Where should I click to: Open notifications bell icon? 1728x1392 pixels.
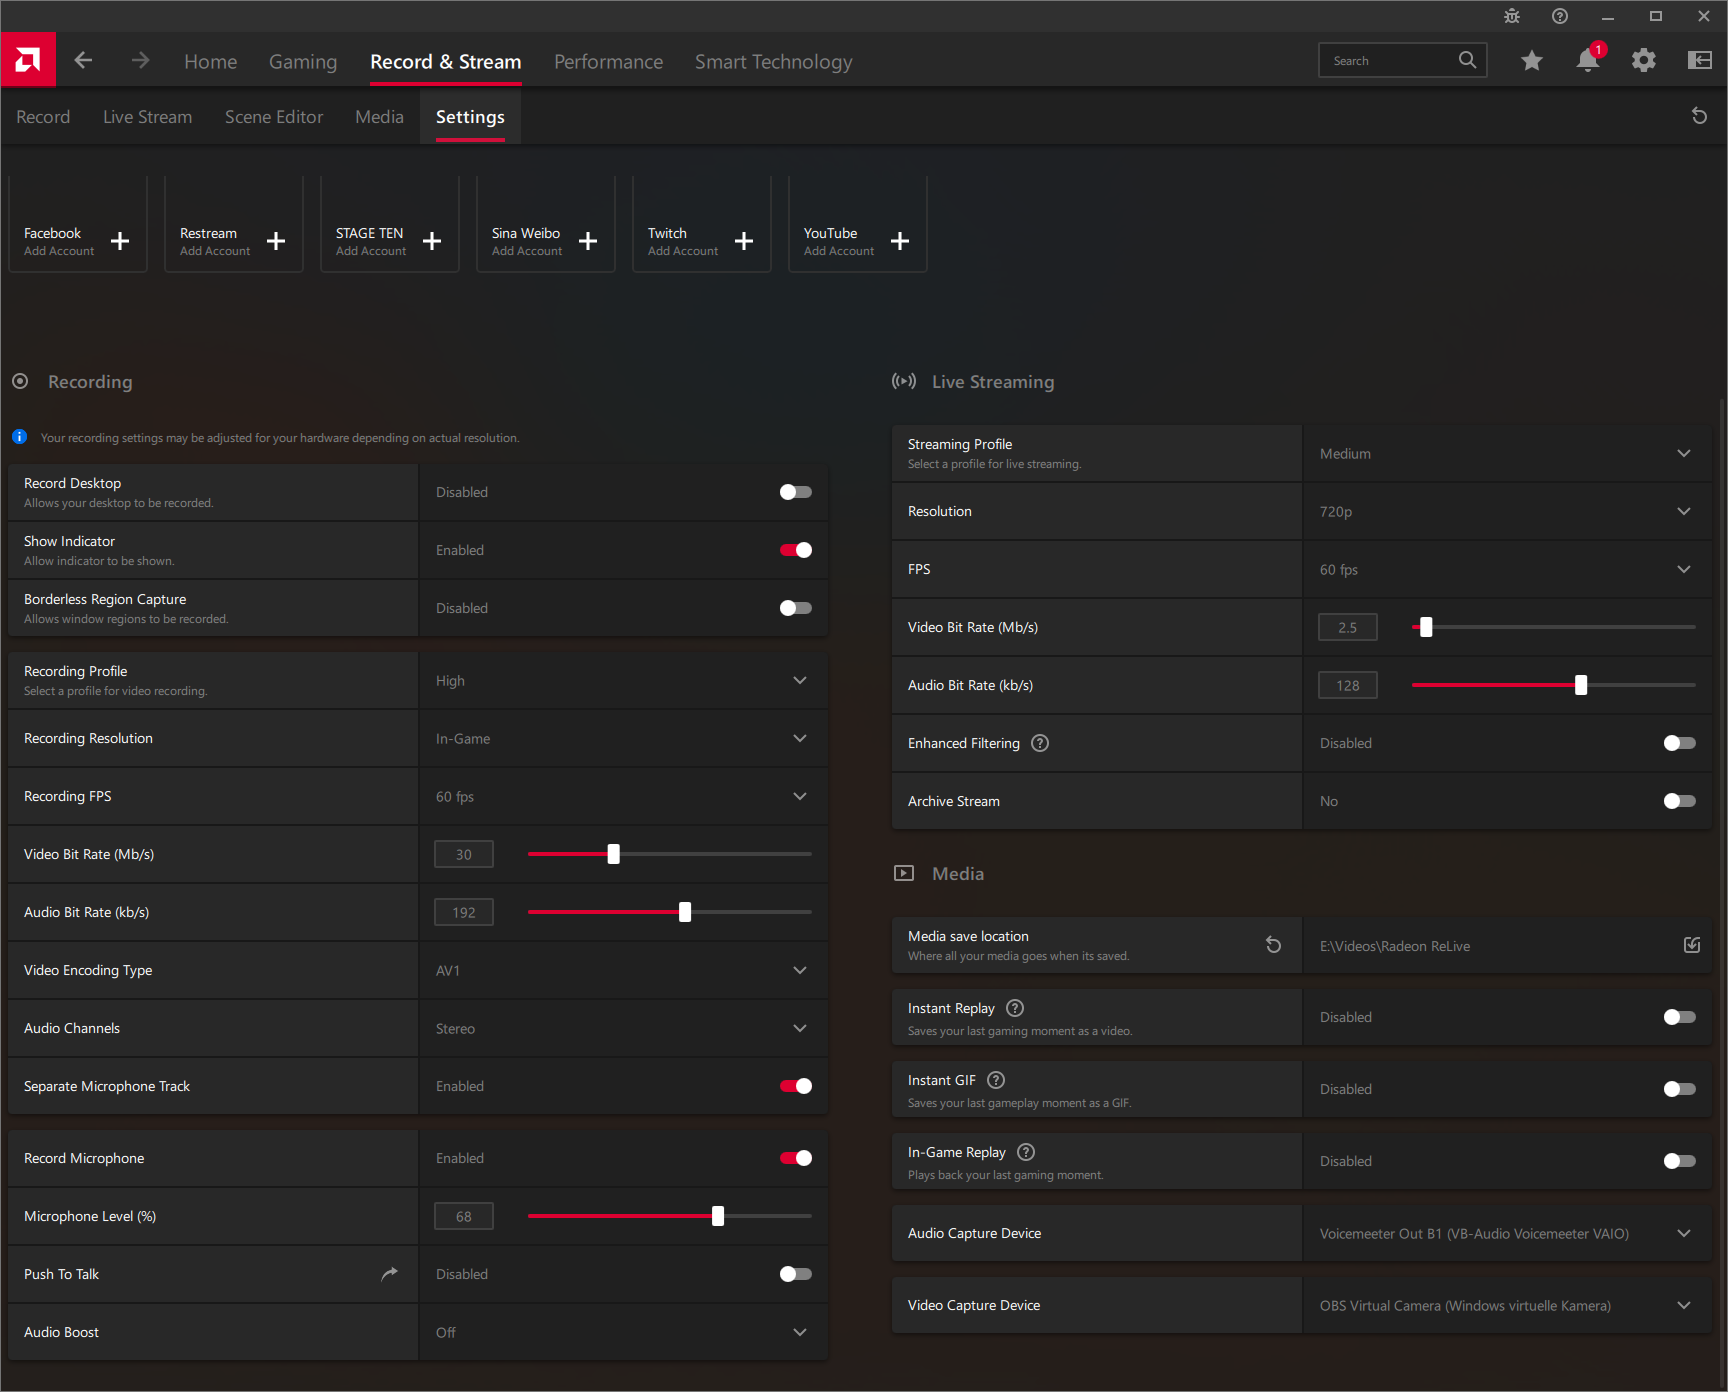point(1588,60)
